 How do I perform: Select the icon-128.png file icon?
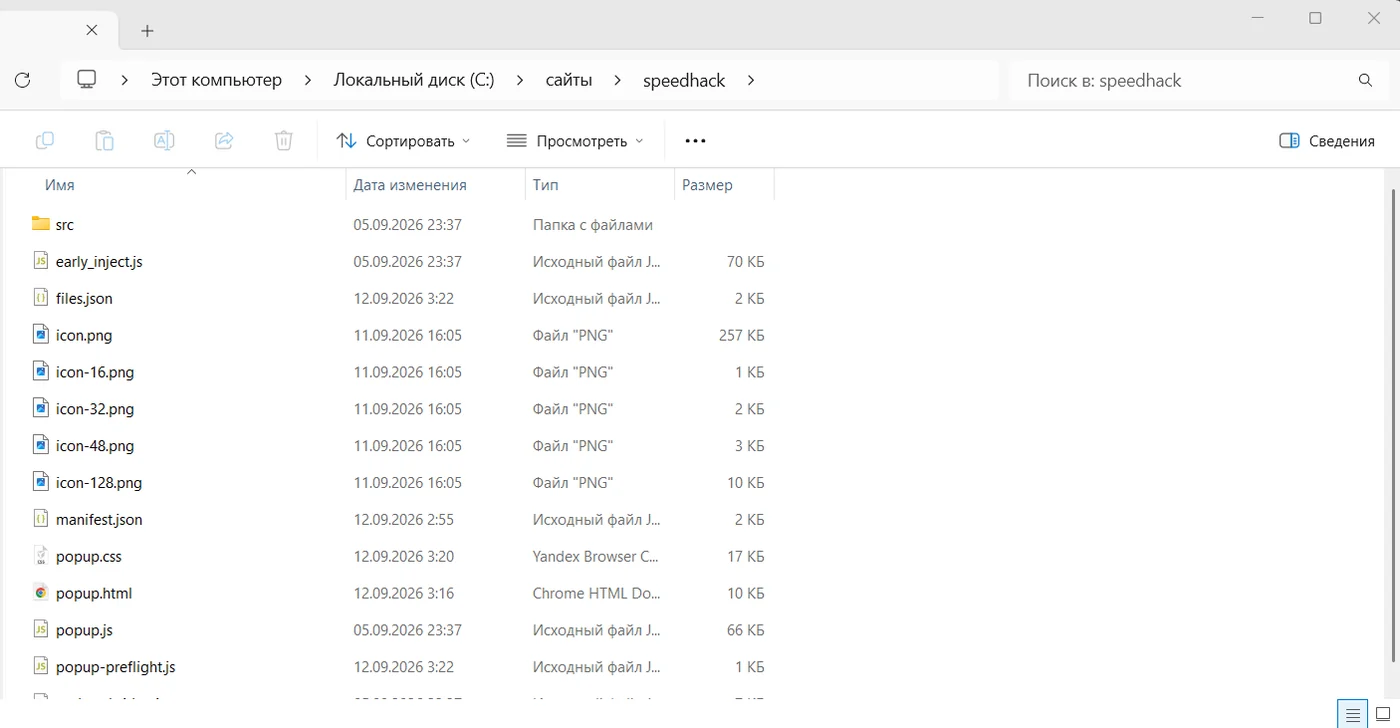coord(40,482)
